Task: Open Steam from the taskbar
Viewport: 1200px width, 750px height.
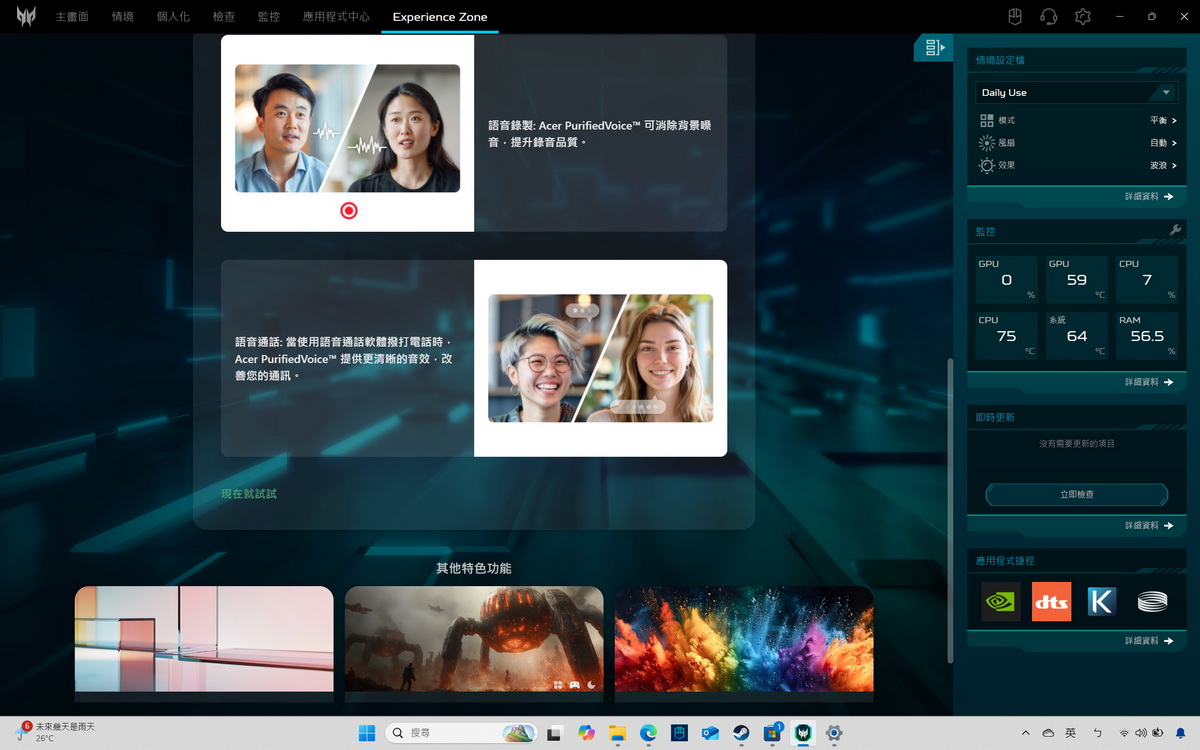Action: pyautogui.click(x=741, y=733)
